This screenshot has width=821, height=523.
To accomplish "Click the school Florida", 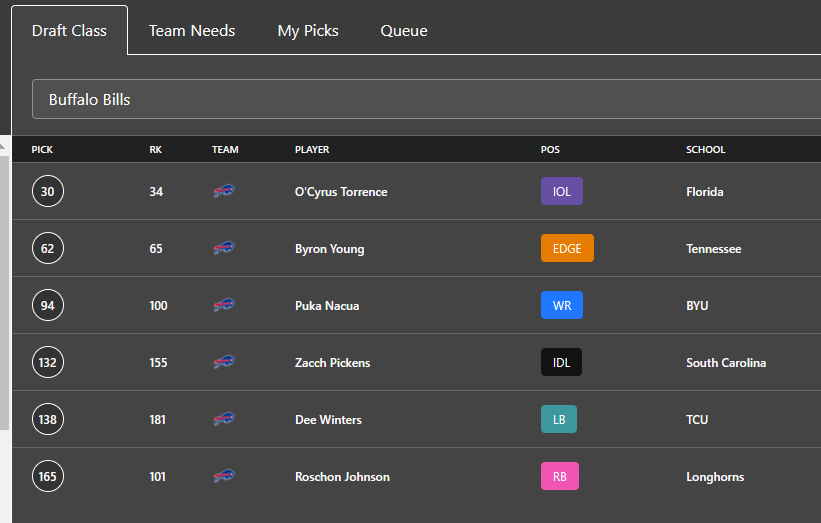I will point(705,192).
